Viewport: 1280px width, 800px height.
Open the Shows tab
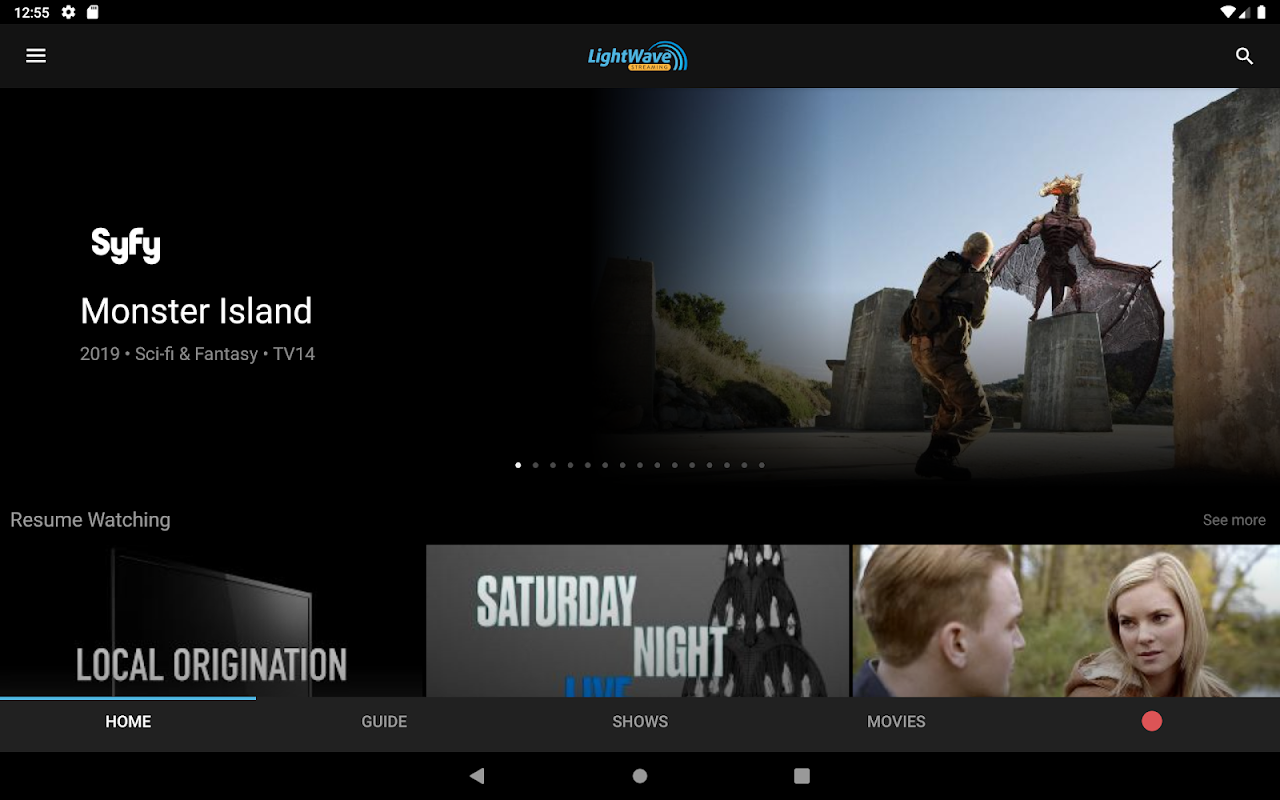[x=640, y=721]
